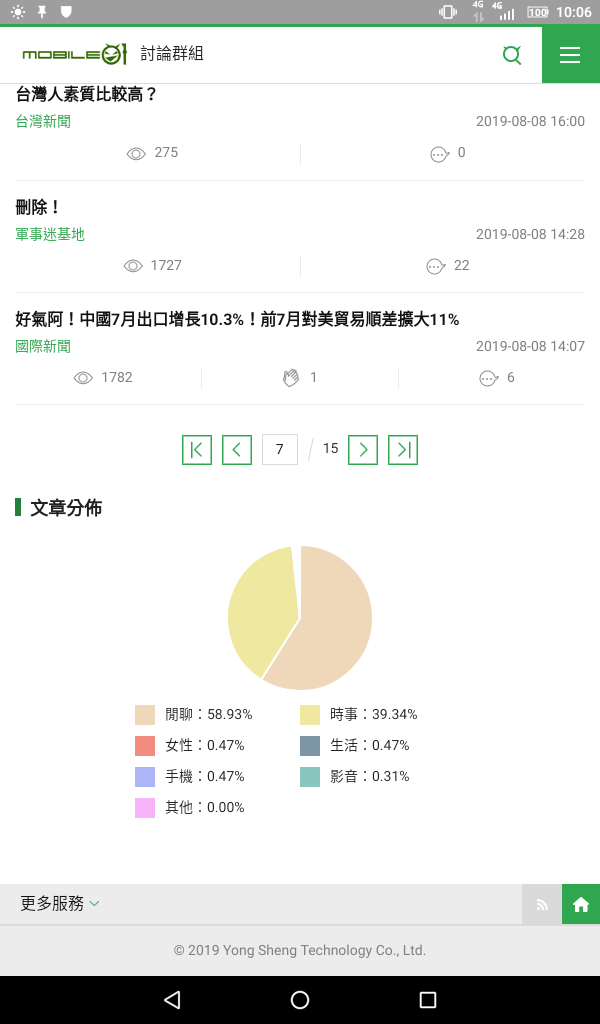Tap the green home icon
The width and height of the screenshot is (600, 1024).
(581, 904)
